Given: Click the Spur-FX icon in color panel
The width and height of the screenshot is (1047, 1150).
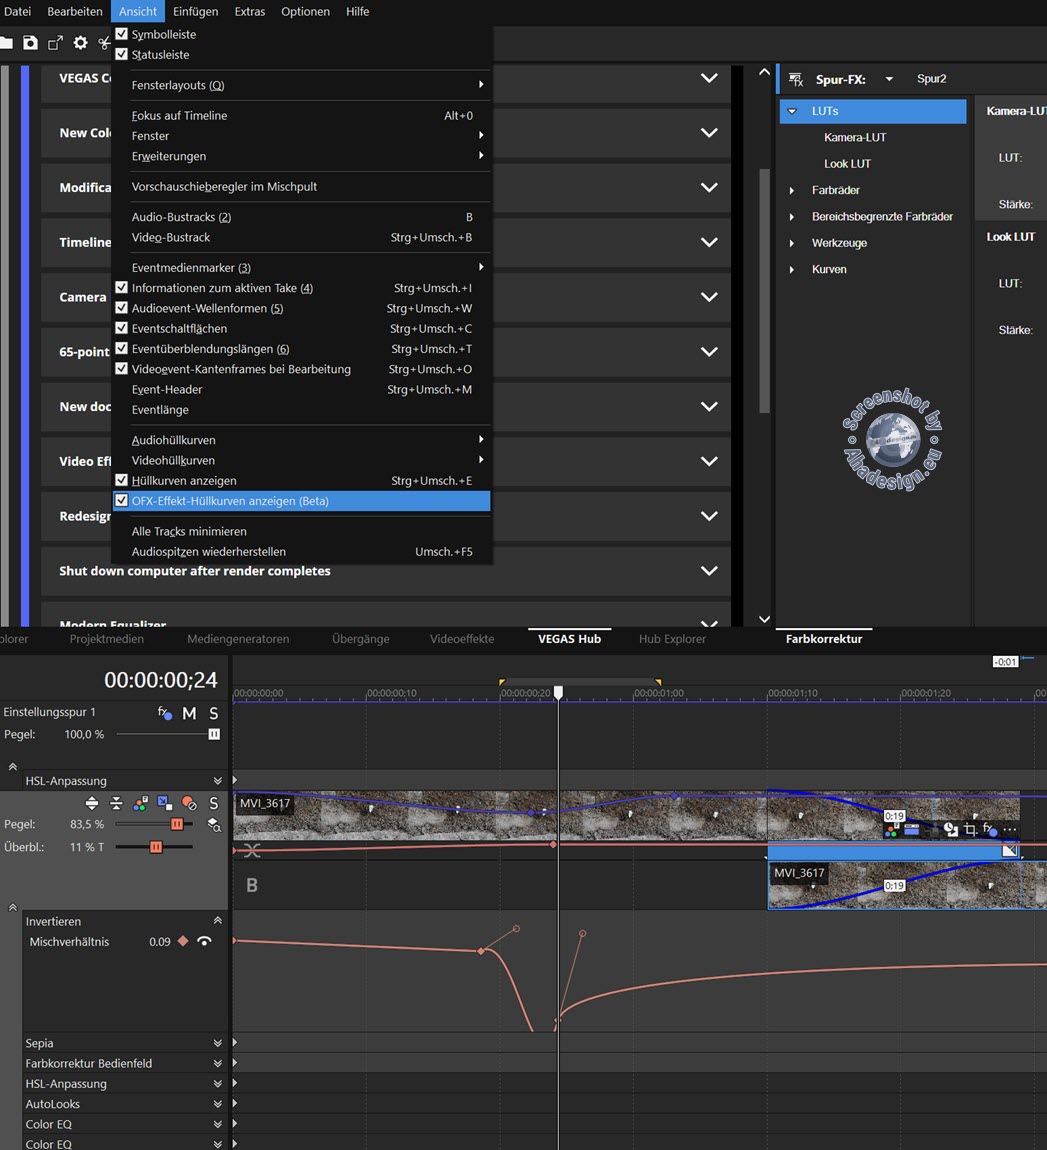Looking at the screenshot, I should tap(796, 79).
